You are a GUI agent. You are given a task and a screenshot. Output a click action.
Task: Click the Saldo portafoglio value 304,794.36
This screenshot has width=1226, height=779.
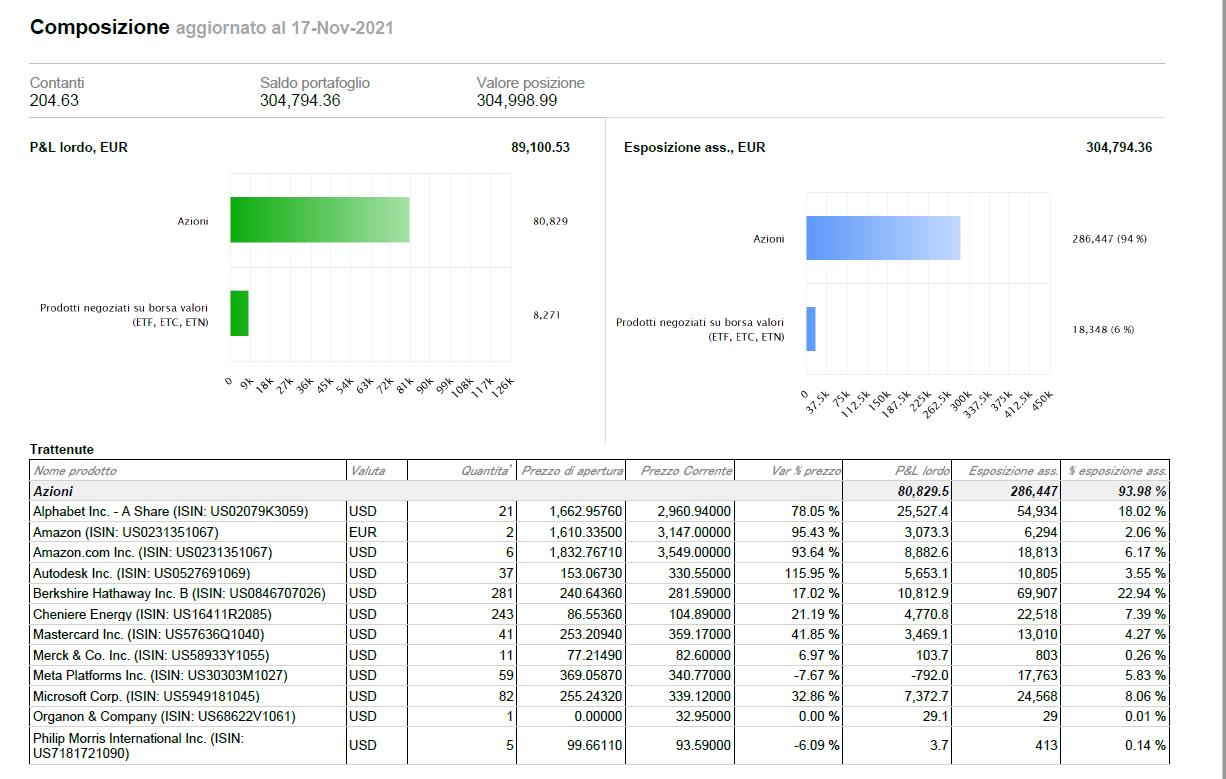(300, 100)
